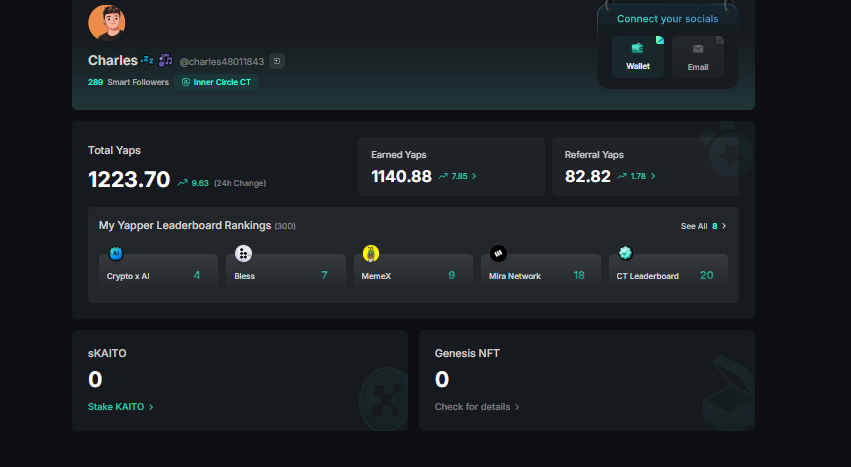Screen dimensions: 851x467
Task: Open the MemeX leaderboard card
Action: click(413, 273)
